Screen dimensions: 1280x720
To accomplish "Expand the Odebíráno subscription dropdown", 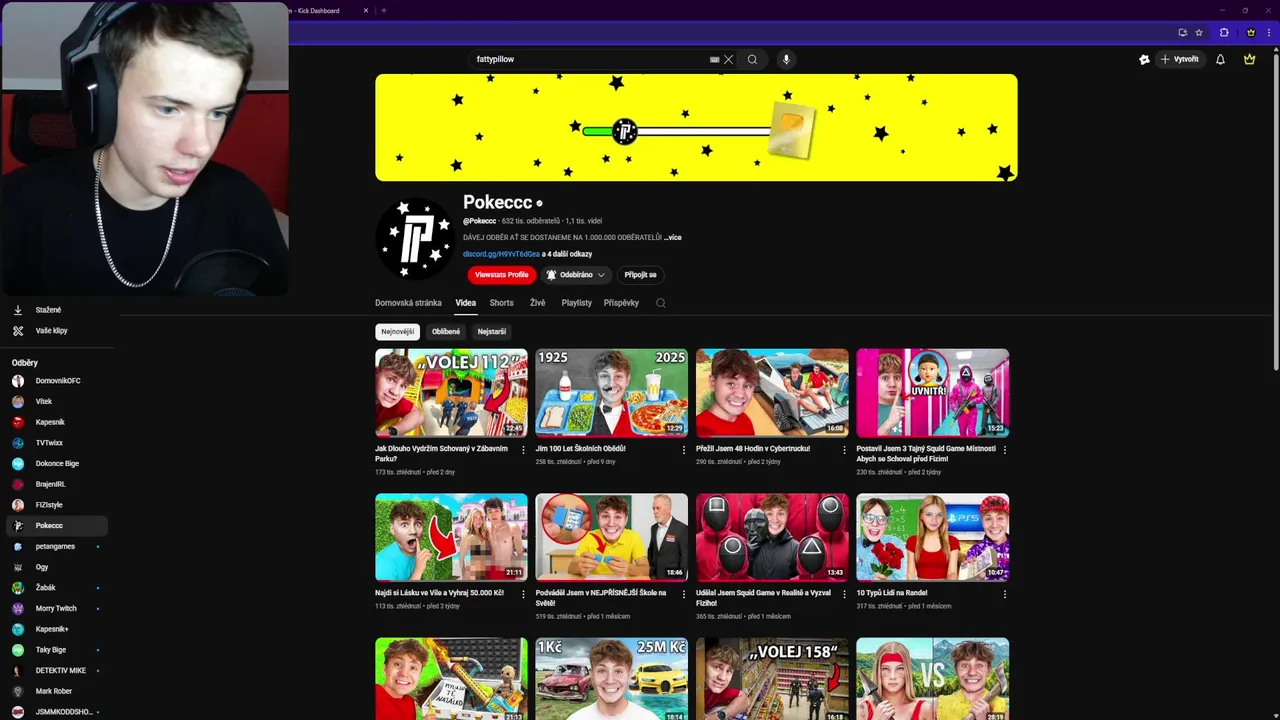I will [575, 275].
